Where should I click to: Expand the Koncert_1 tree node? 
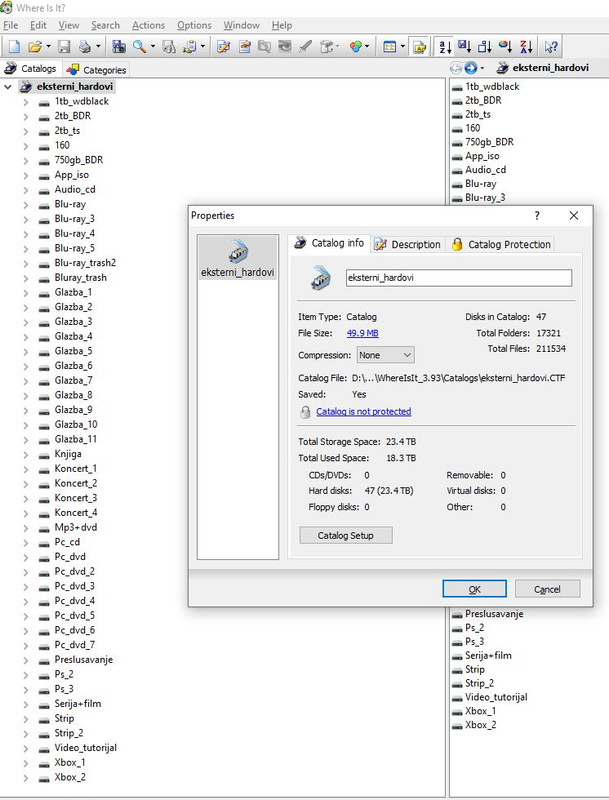coord(26,469)
